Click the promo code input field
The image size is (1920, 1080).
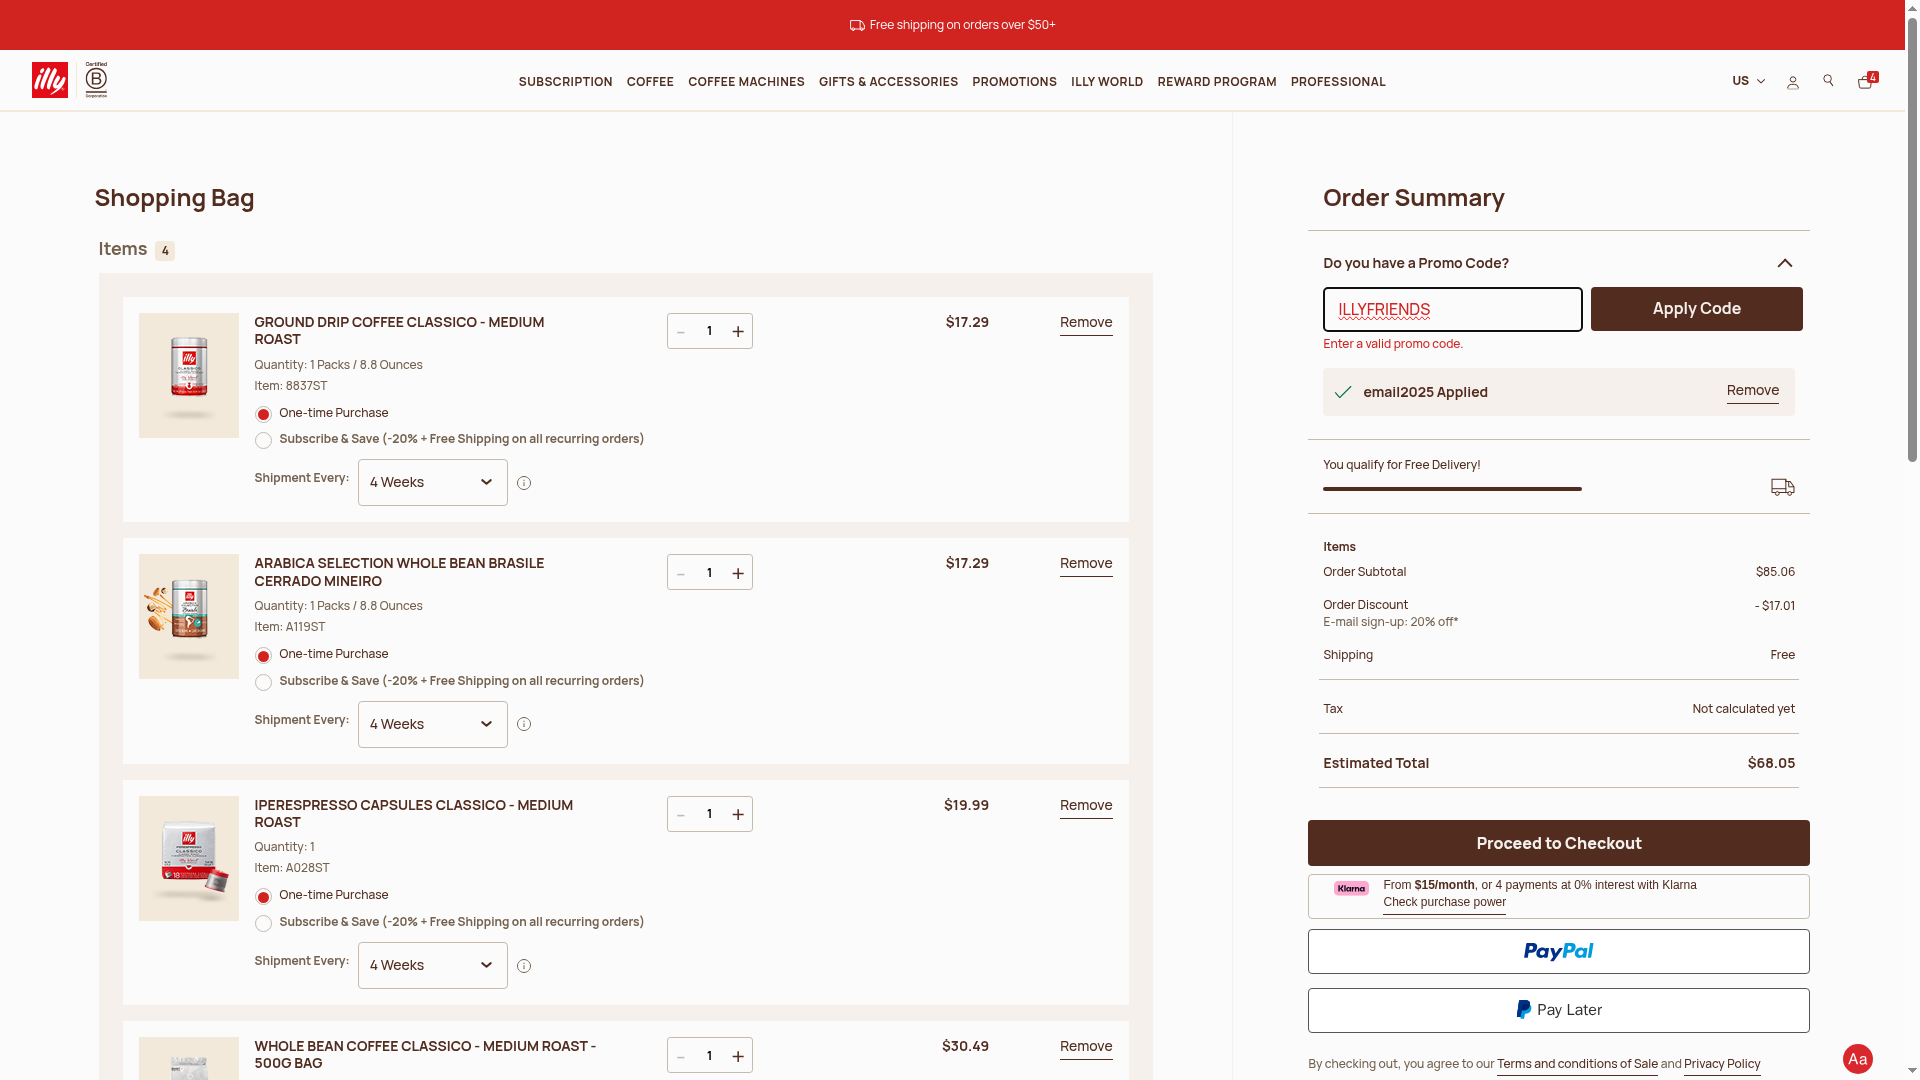[1452, 309]
